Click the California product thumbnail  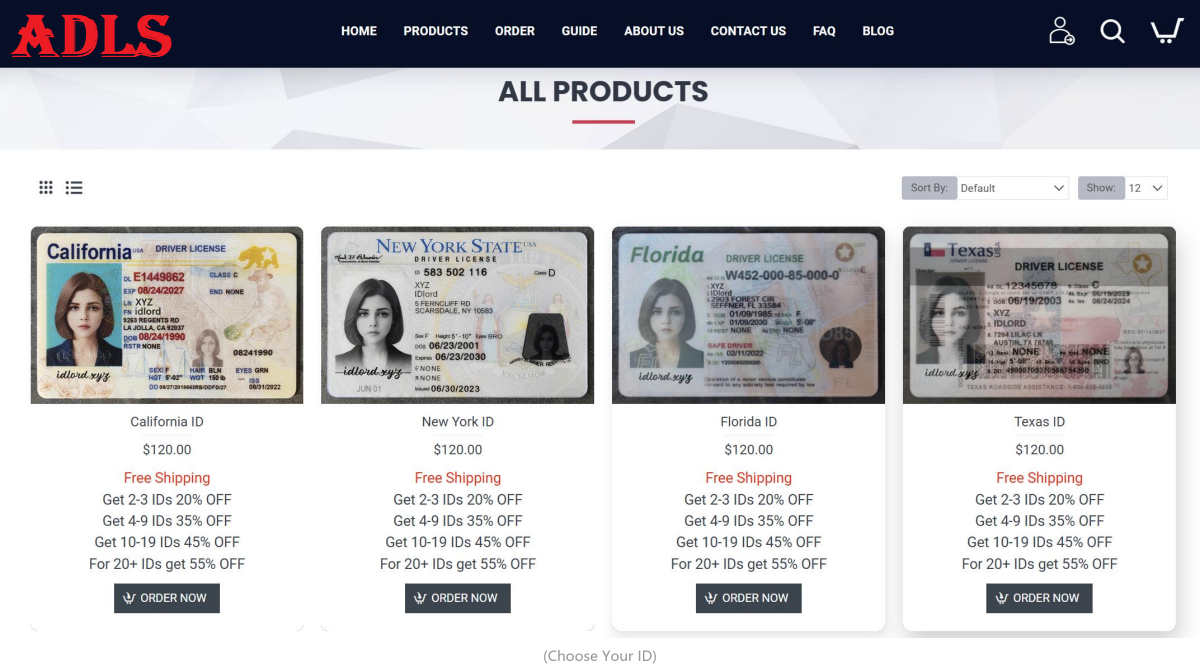pos(167,315)
